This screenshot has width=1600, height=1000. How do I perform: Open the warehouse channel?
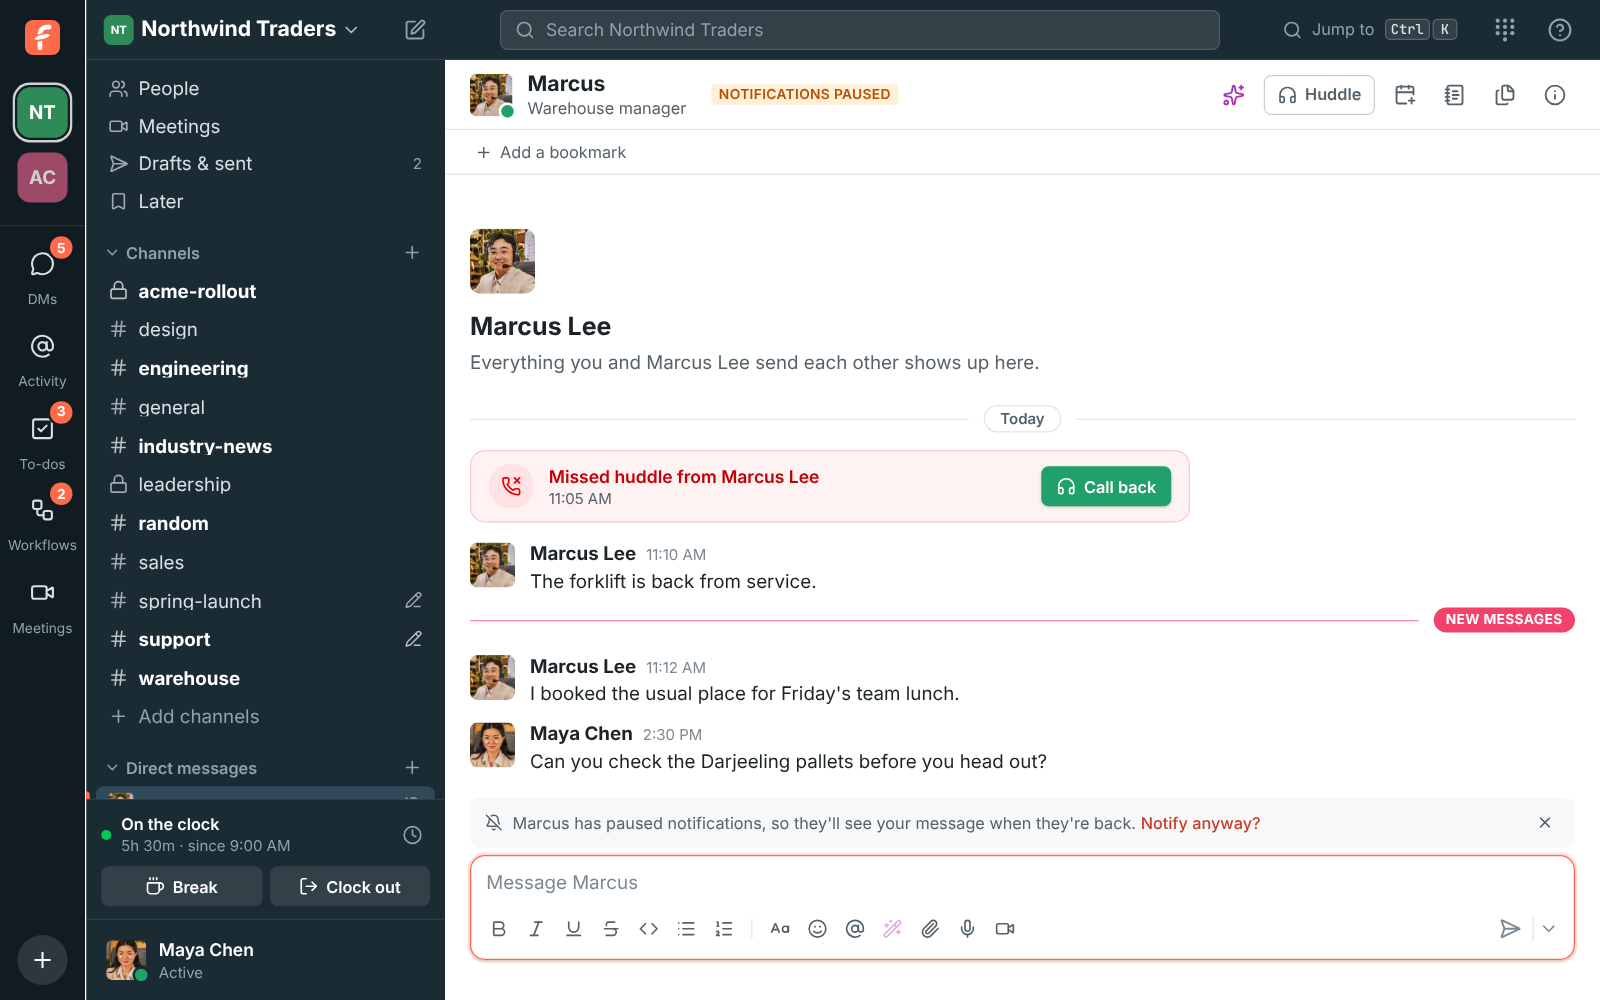click(x=265, y=678)
